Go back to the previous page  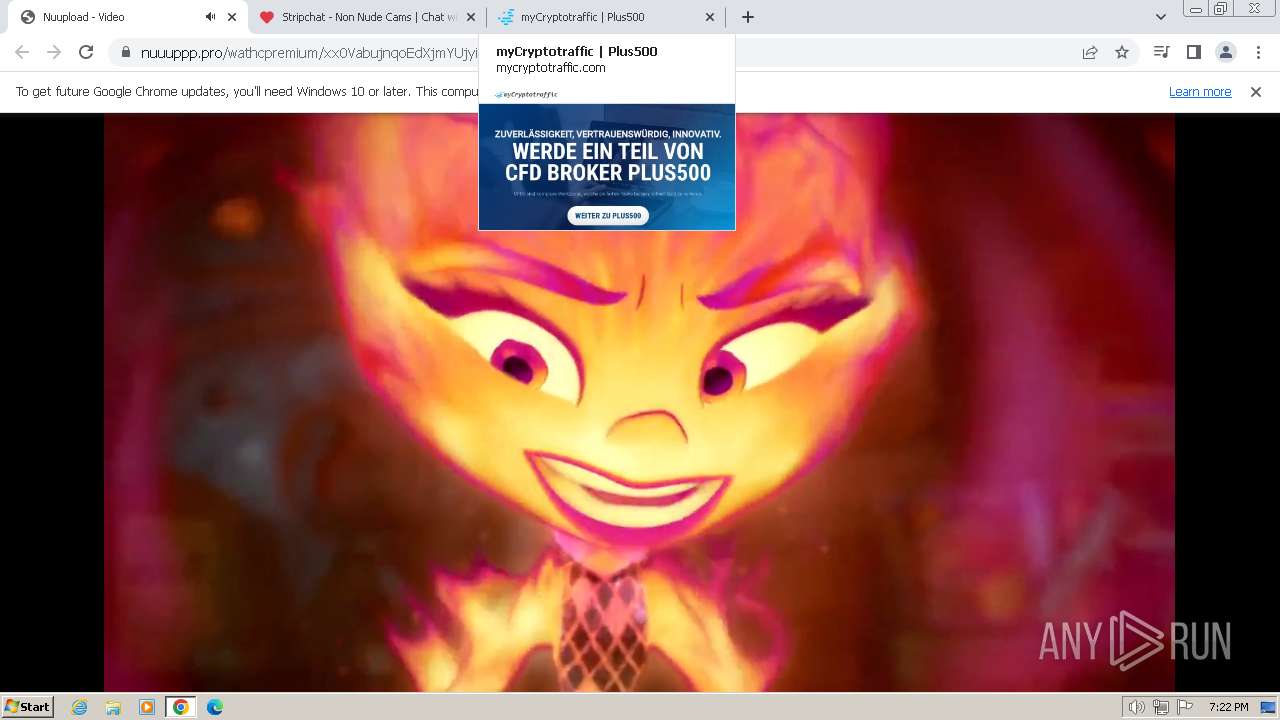click(x=22, y=52)
